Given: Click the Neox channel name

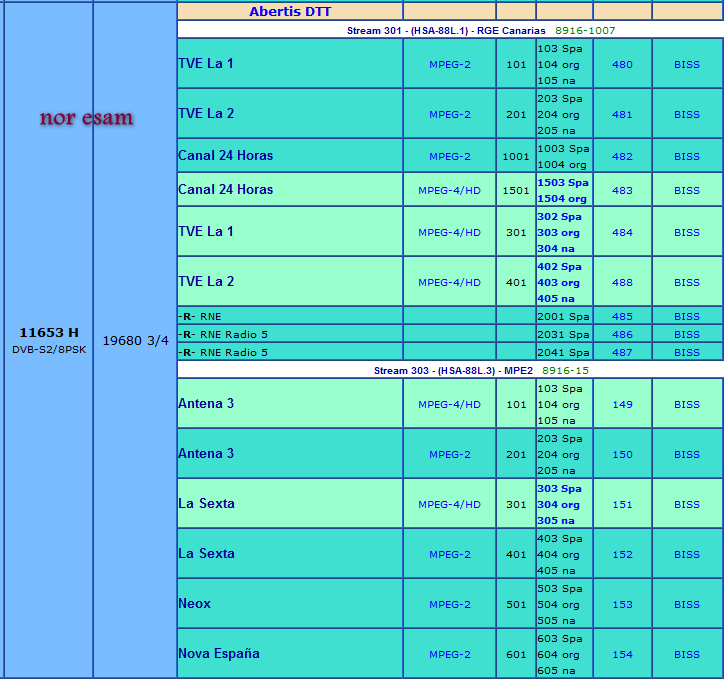Looking at the screenshot, I should (x=194, y=604).
